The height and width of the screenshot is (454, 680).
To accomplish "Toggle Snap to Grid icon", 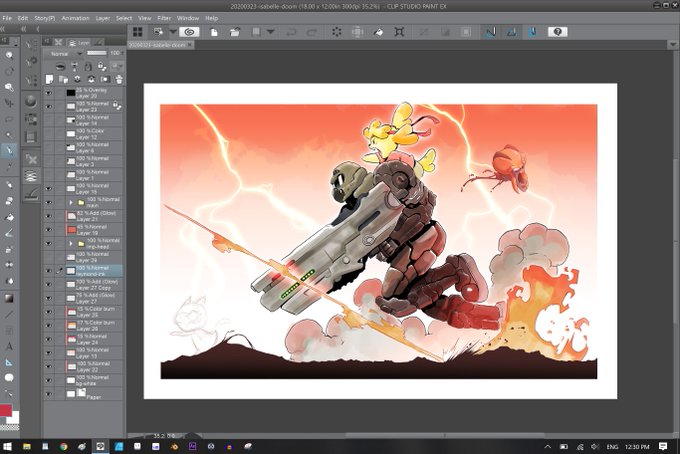I will 533,32.
